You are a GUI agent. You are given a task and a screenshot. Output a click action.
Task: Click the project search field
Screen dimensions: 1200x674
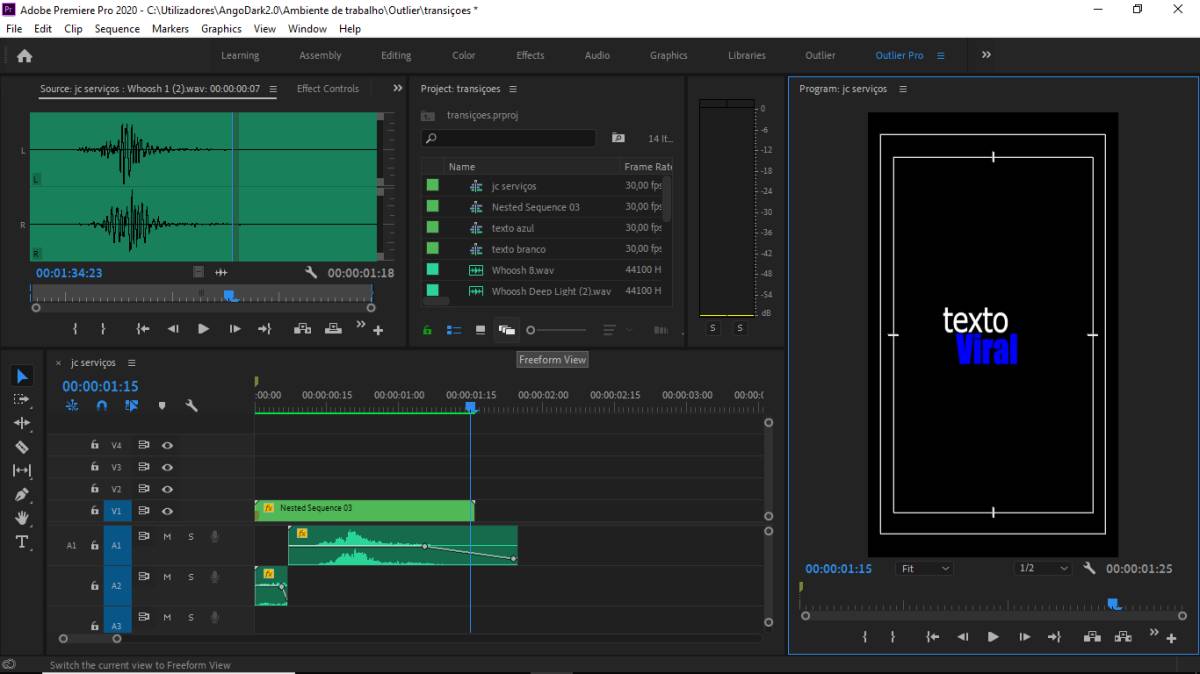pos(508,138)
